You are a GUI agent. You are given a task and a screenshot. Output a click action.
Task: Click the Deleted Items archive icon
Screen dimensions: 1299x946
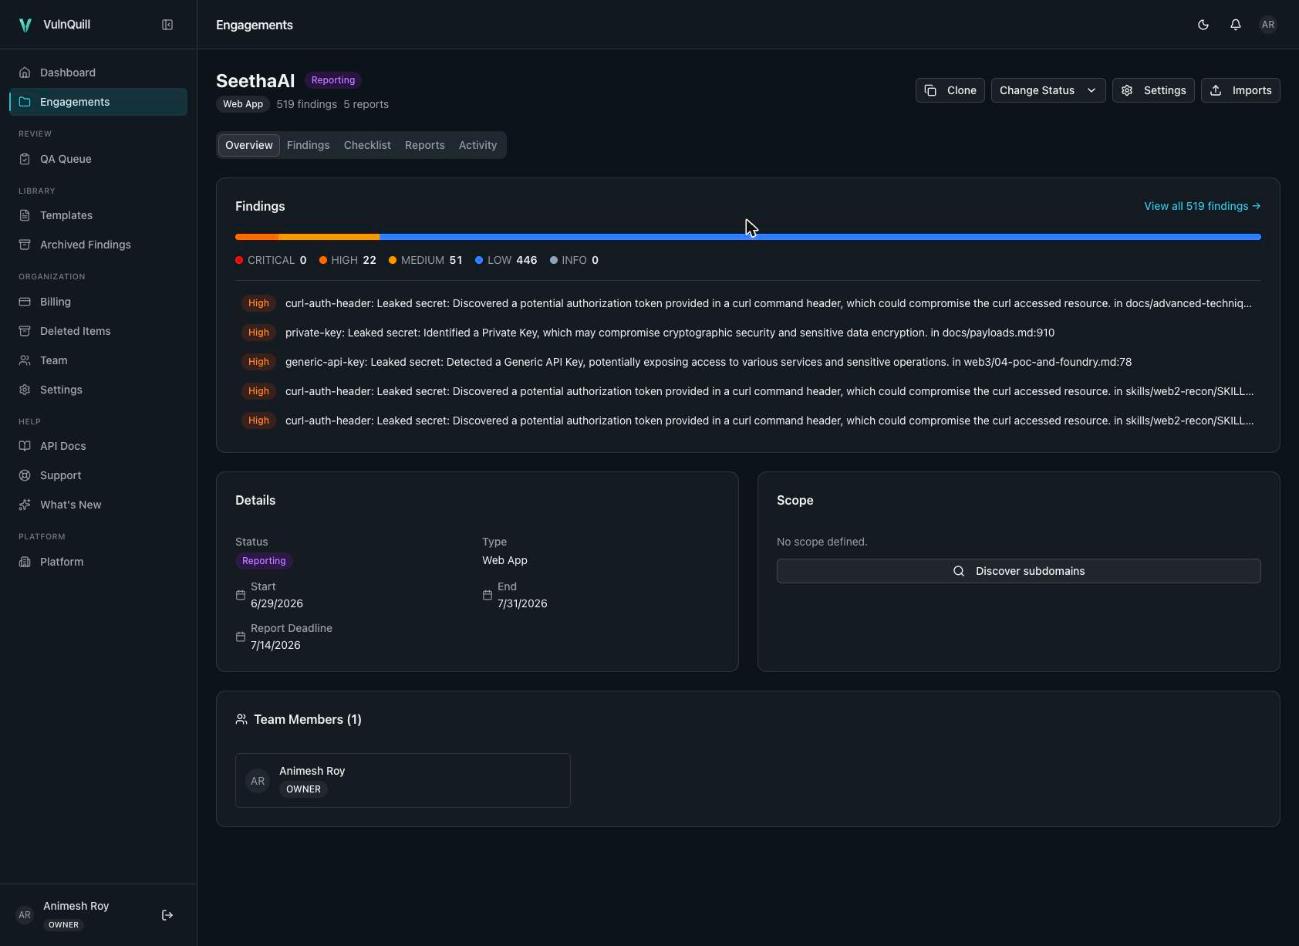pyautogui.click(x=25, y=331)
